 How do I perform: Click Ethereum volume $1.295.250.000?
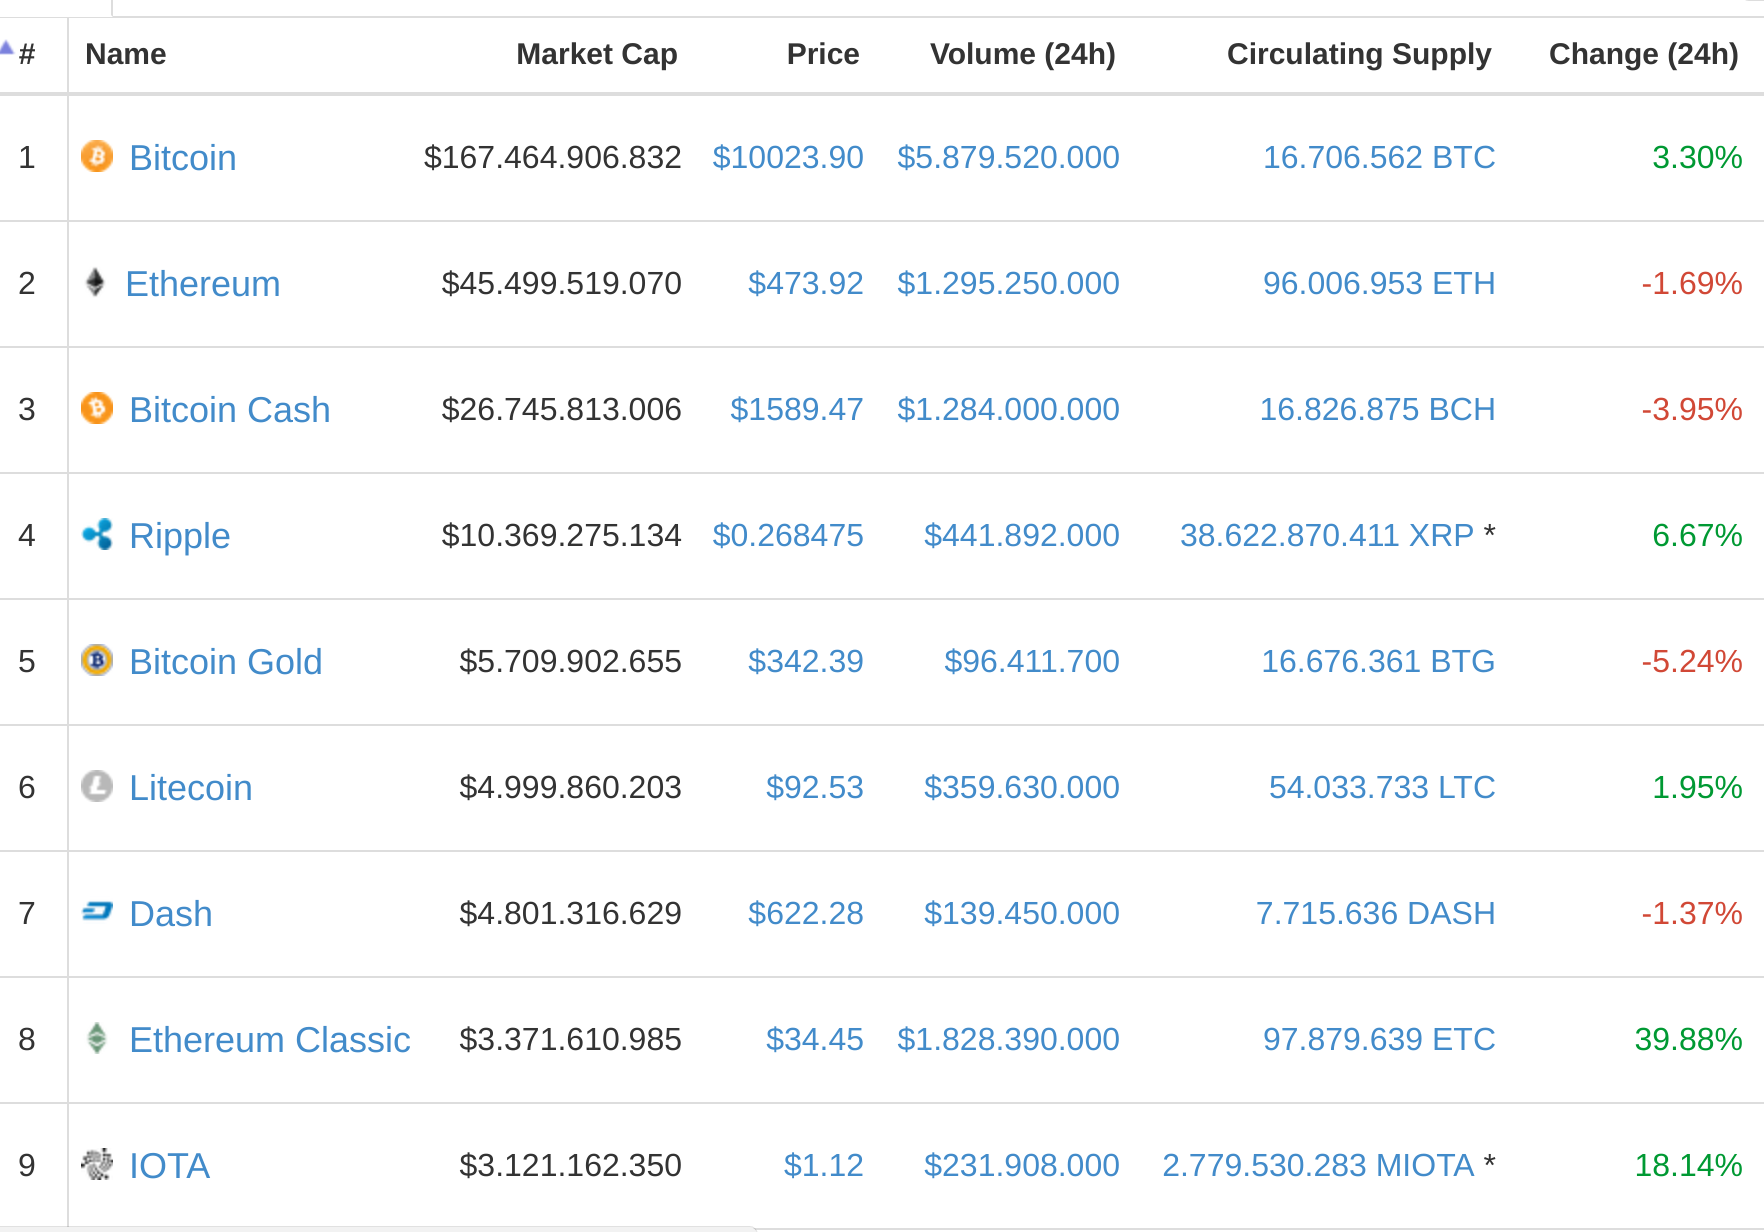click(x=1008, y=283)
